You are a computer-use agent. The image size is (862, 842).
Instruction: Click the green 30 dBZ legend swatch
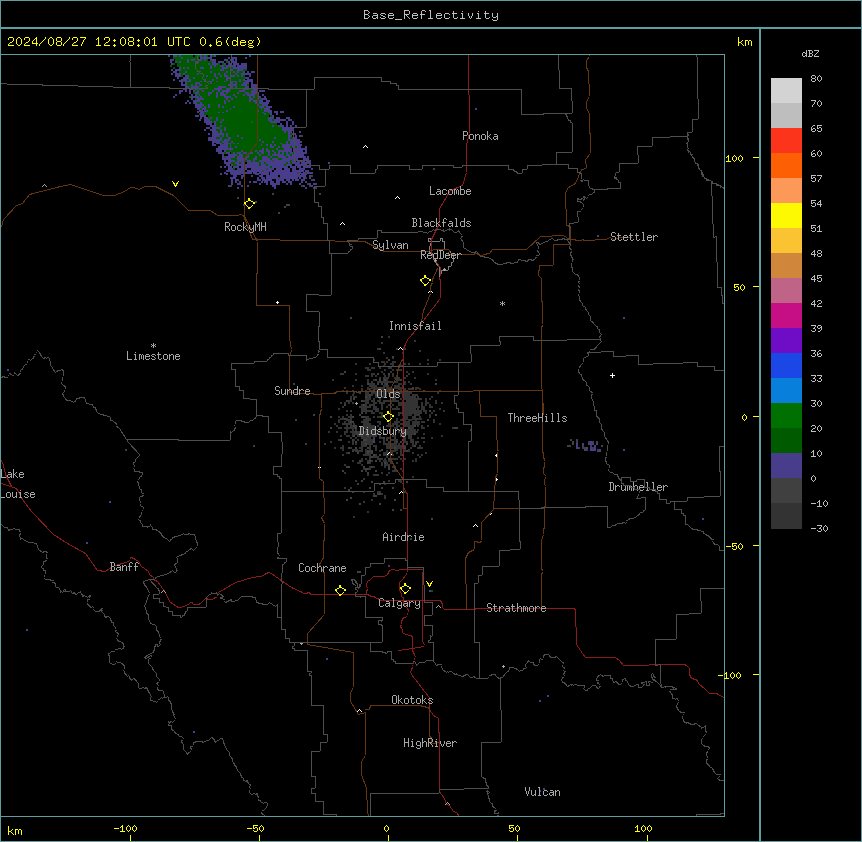coord(786,416)
